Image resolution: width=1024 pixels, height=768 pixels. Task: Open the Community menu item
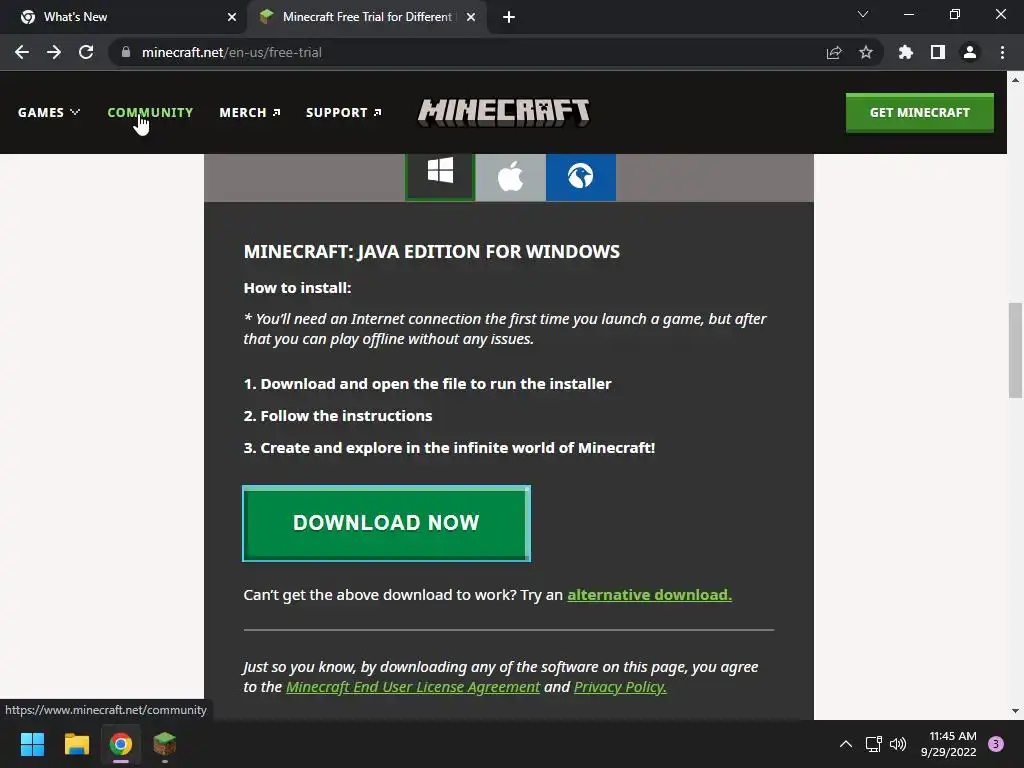[x=150, y=112]
